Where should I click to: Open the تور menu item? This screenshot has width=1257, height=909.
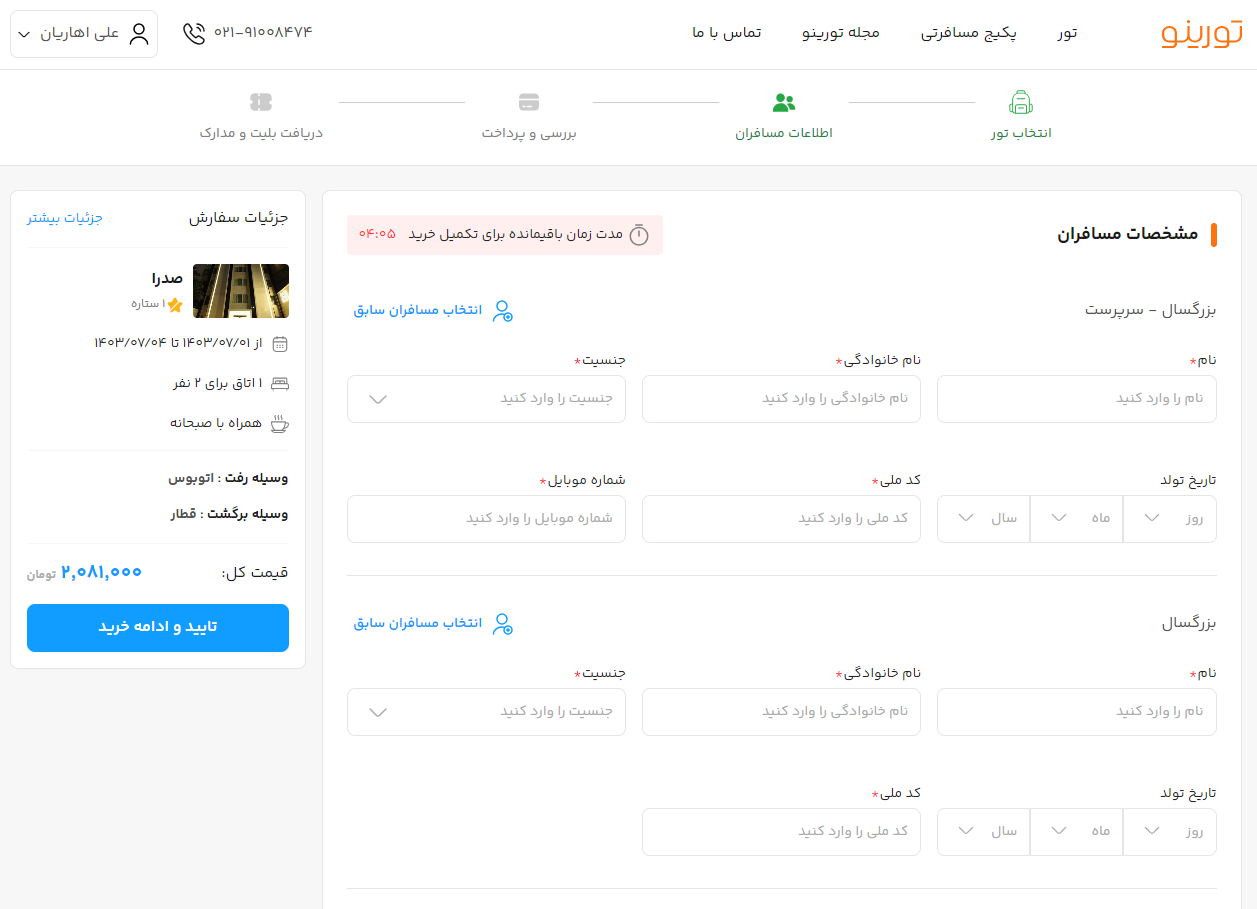coord(1067,33)
